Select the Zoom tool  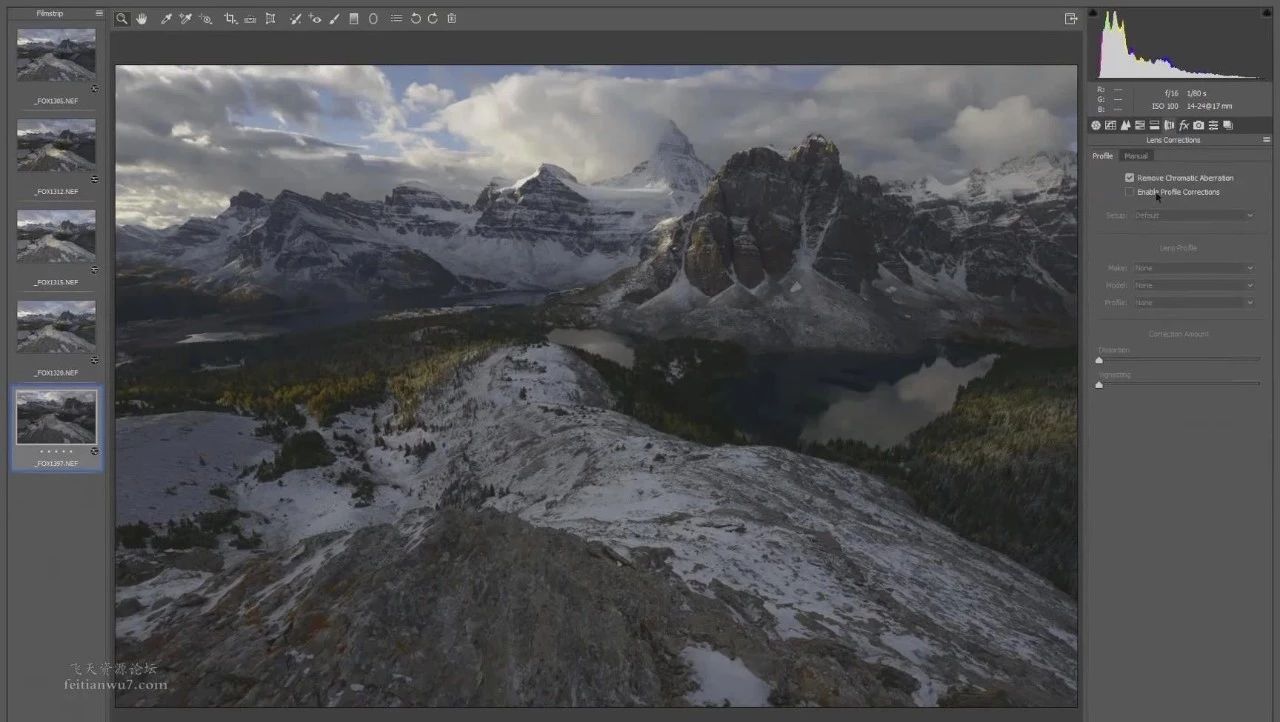point(122,19)
